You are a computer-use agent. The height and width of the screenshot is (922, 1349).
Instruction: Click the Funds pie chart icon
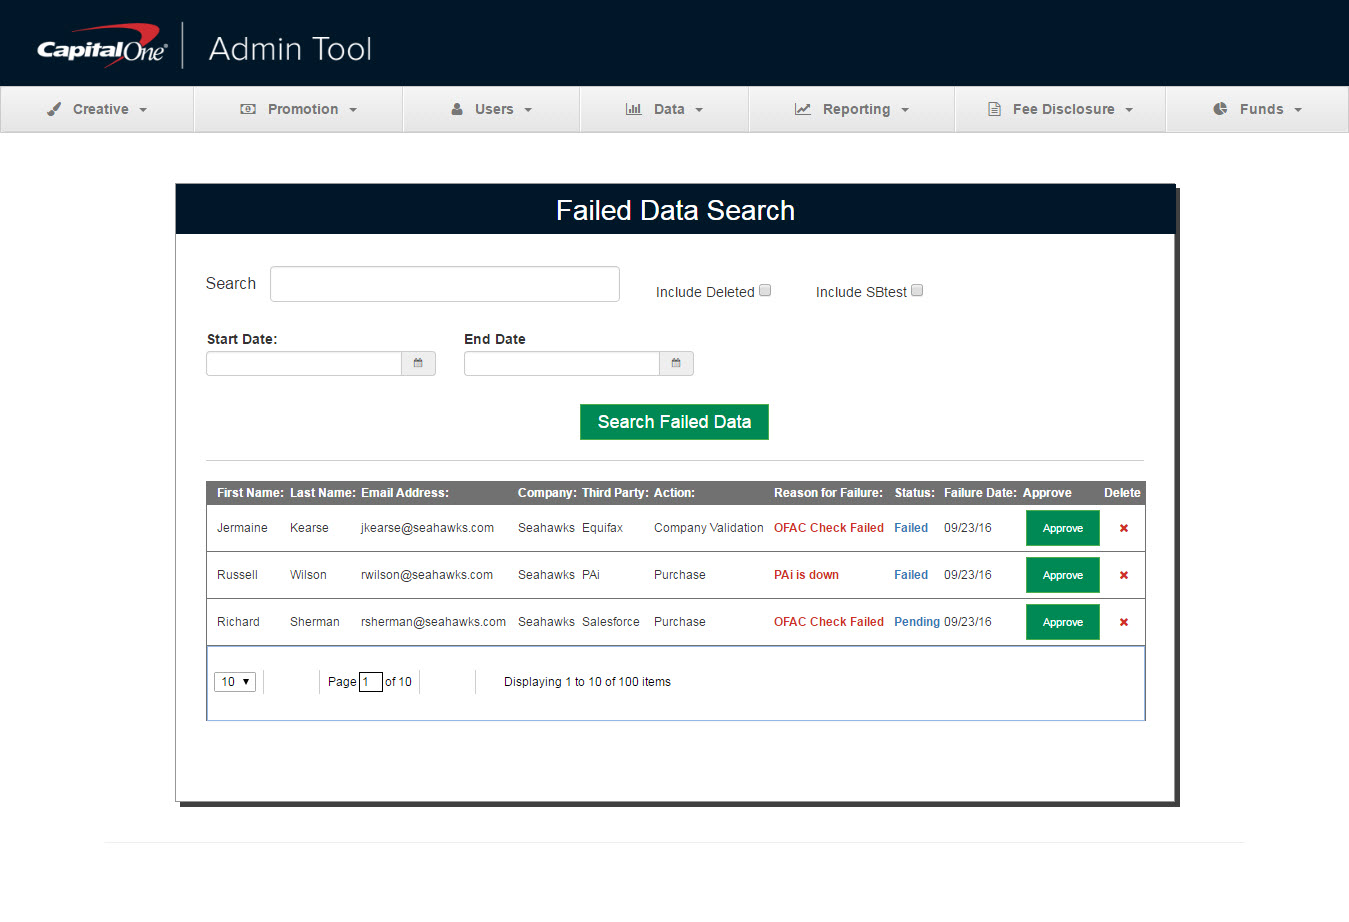pyautogui.click(x=1220, y=109)
